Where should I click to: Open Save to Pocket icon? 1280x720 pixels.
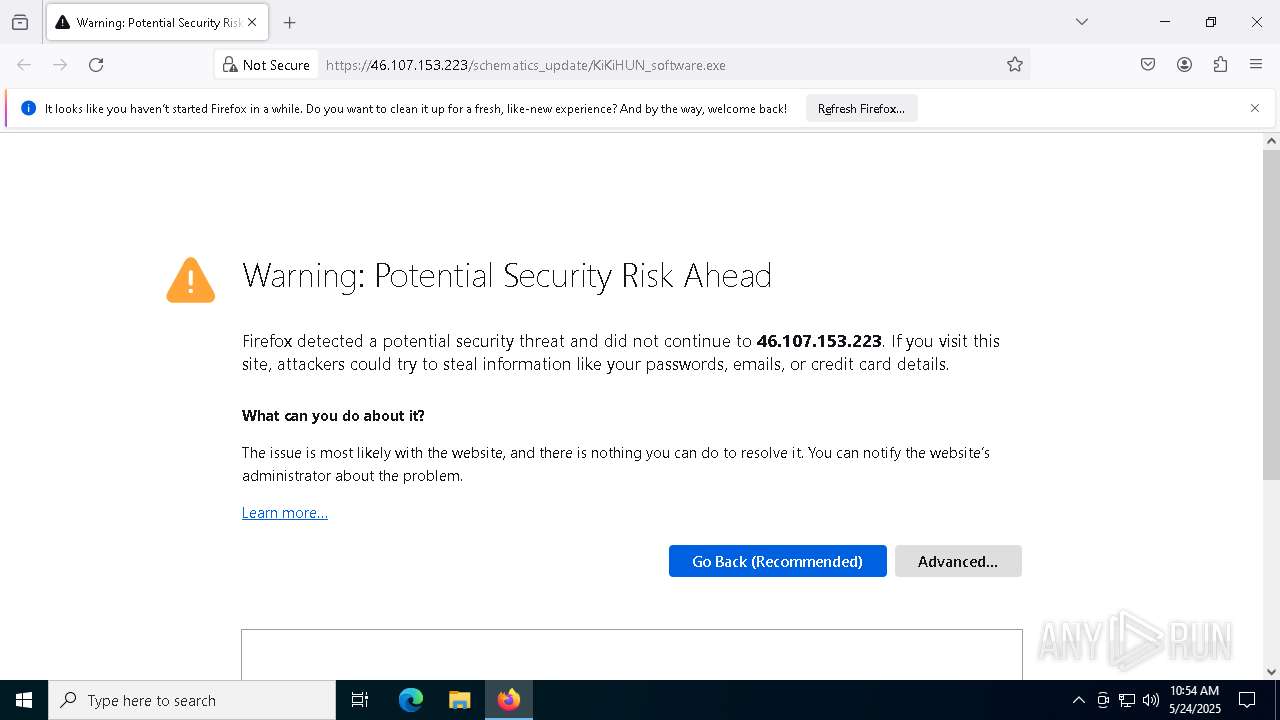1148,65
